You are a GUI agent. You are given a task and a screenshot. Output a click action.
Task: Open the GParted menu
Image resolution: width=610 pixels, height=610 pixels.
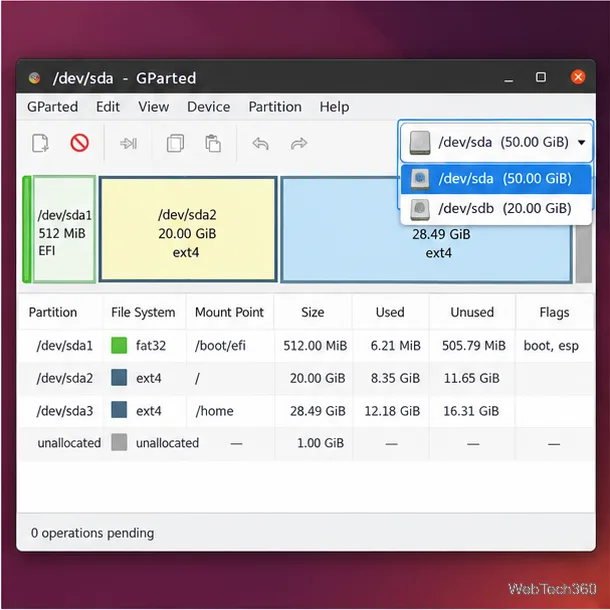pos(53,107)
